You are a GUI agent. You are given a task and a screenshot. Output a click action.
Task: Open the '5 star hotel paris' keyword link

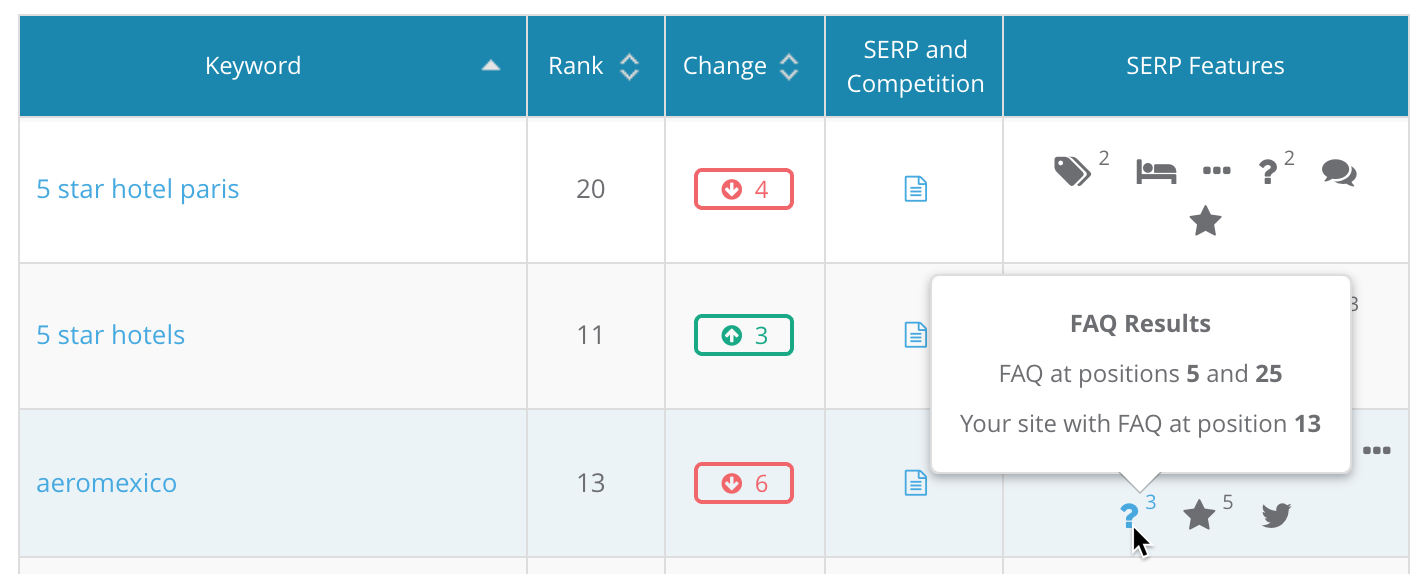click(138, 189)
